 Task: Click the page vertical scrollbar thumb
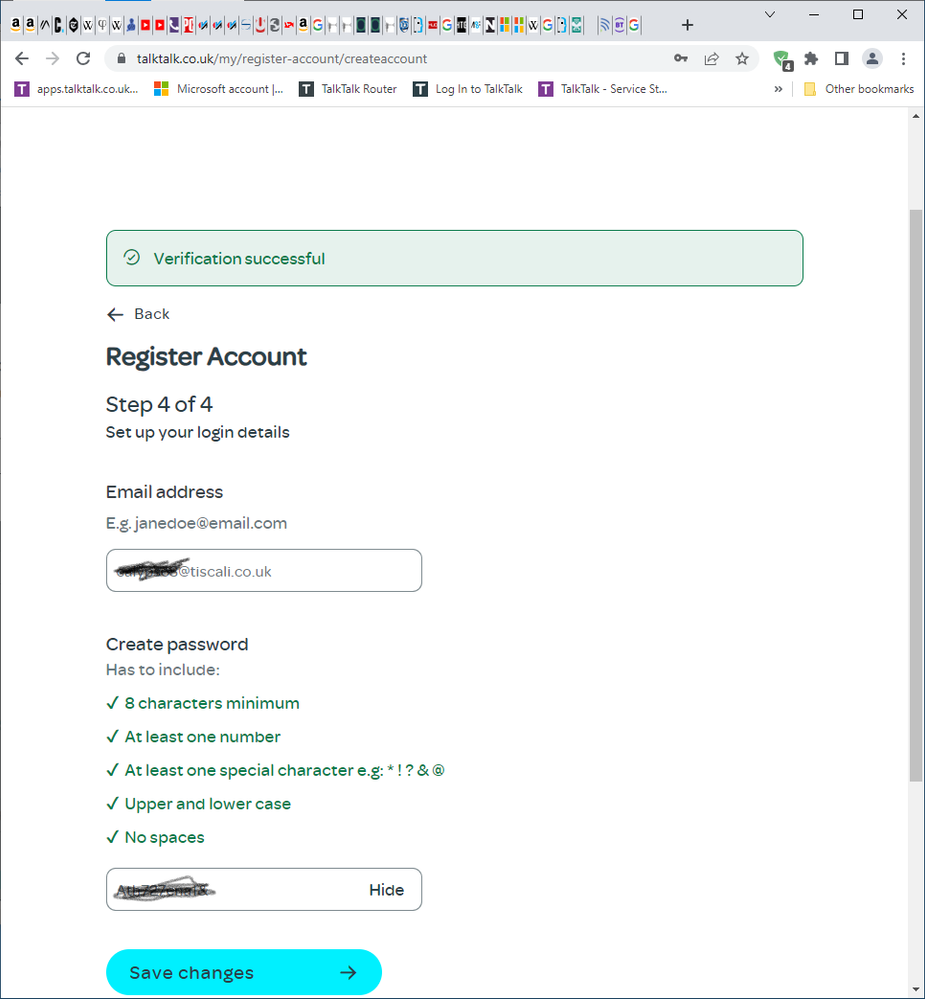coord(915,495)
